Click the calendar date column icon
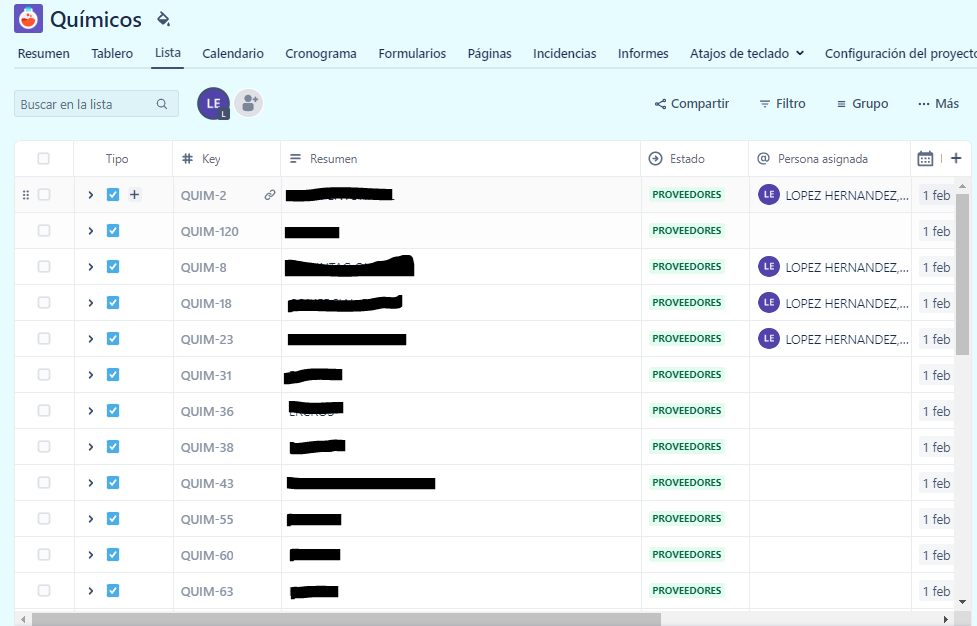The image size is (977, 626). click(x=925, y=159)
